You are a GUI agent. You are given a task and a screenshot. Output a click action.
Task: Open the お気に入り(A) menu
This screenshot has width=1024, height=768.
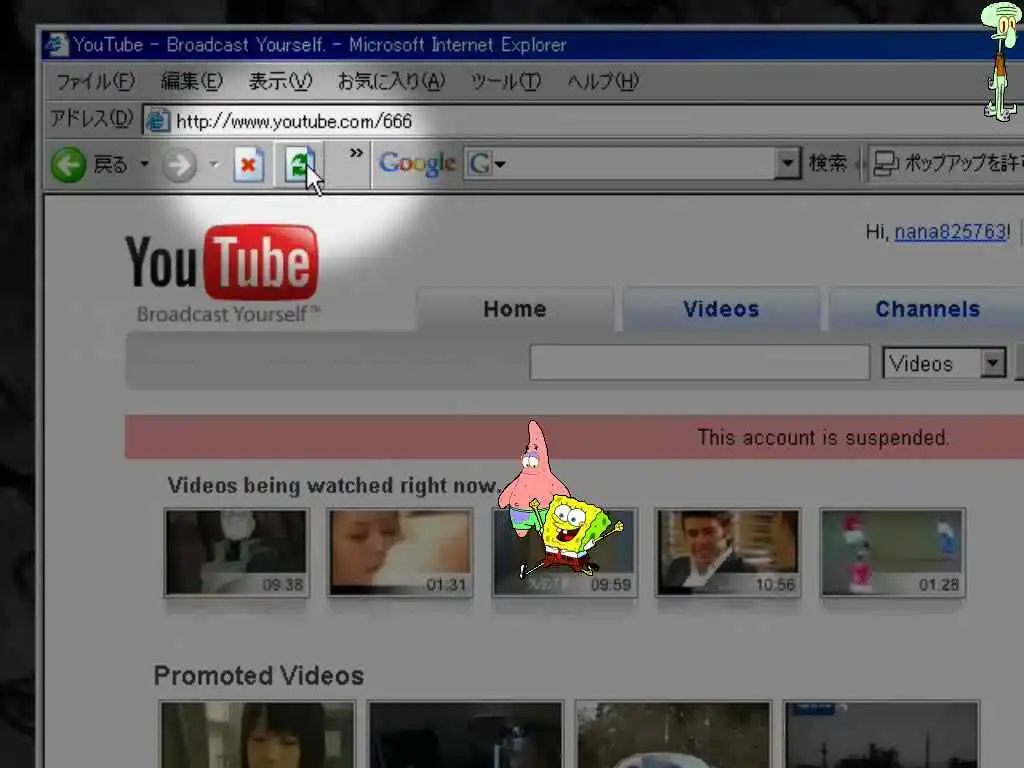coord(391,82)
